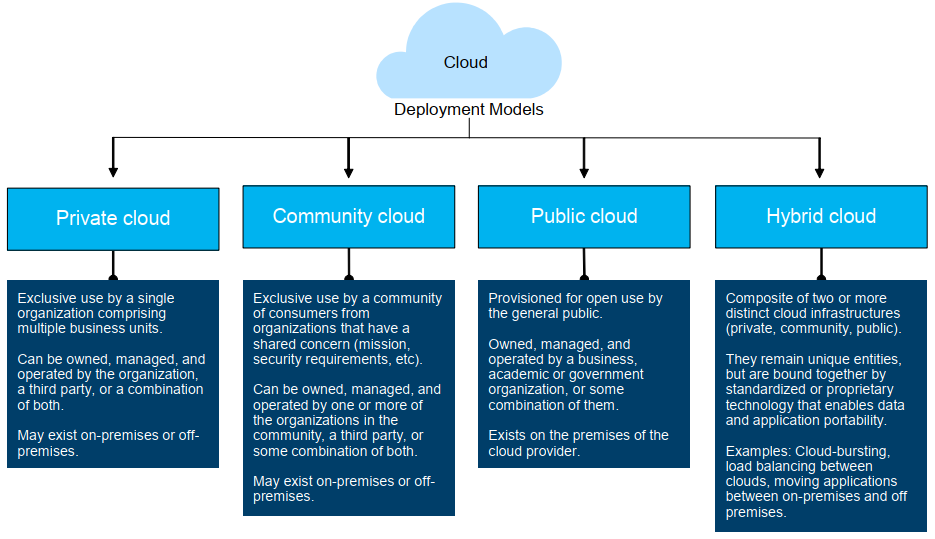Select the Deployment Models label
The image size is (935, 539).
coord(469,110)
